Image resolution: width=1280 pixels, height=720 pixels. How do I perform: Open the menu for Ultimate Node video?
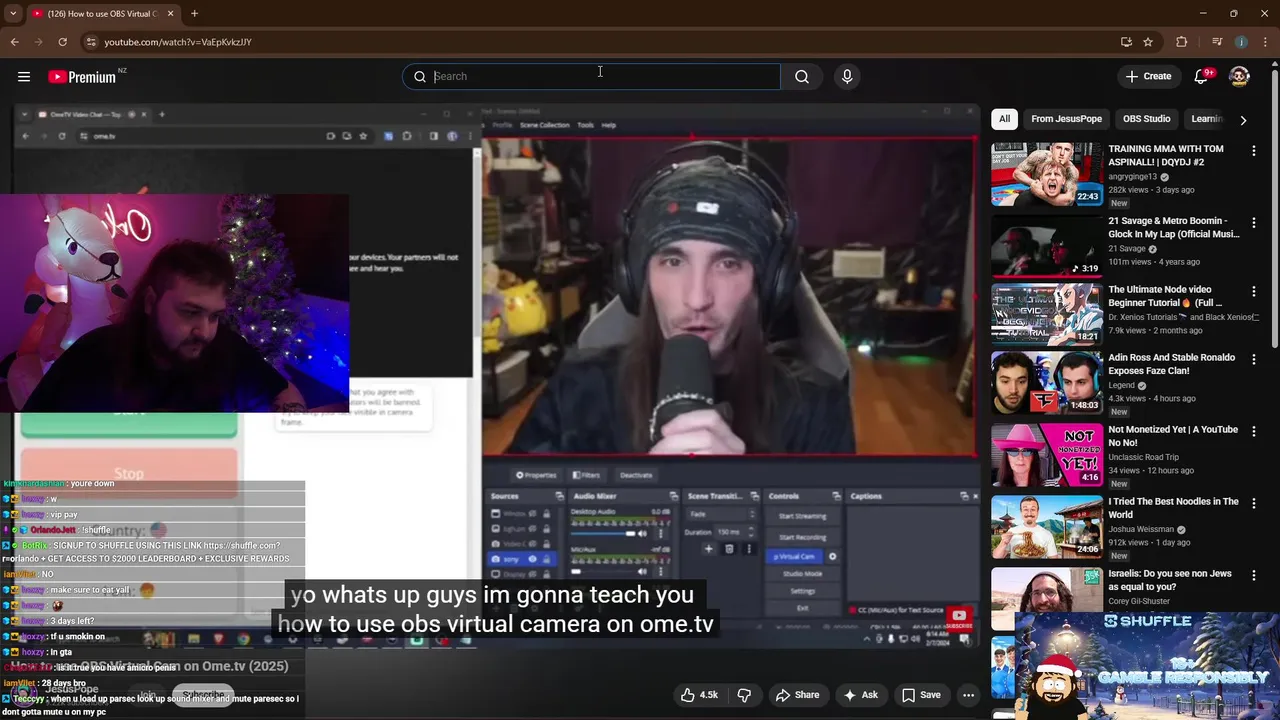pos(1253,292)
